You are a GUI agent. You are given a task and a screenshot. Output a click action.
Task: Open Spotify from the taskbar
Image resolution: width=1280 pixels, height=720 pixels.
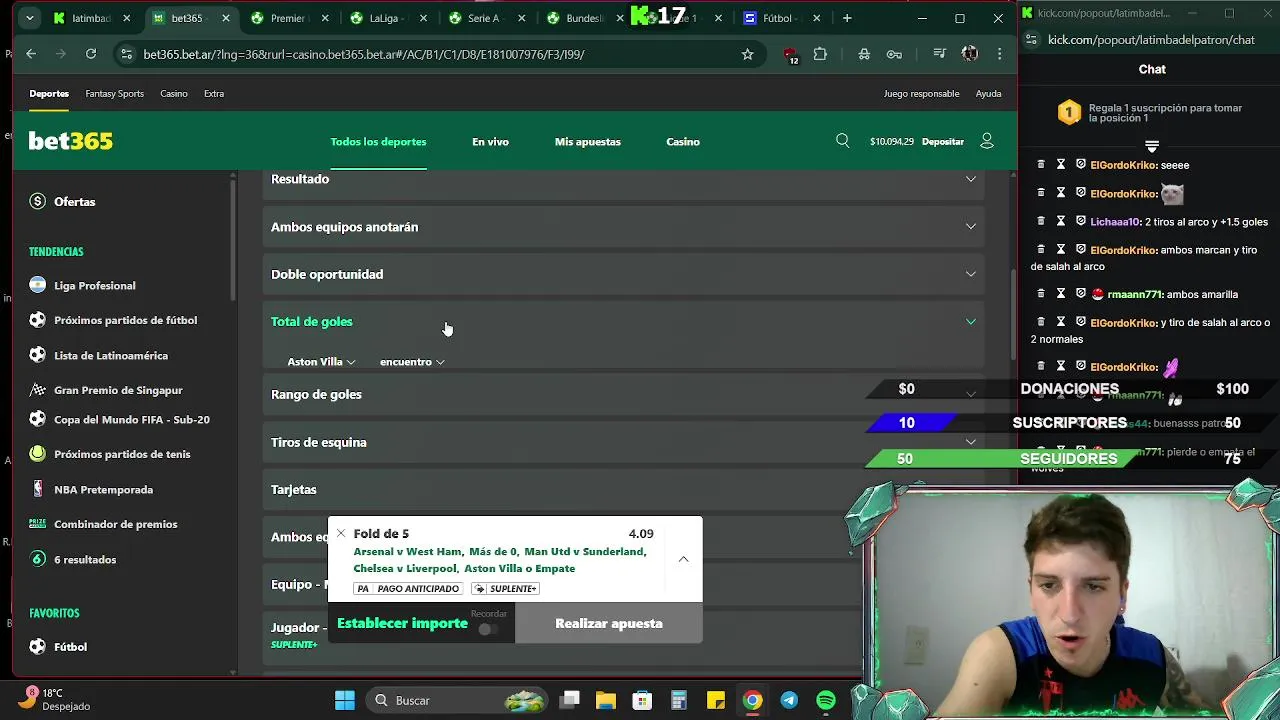826,700
